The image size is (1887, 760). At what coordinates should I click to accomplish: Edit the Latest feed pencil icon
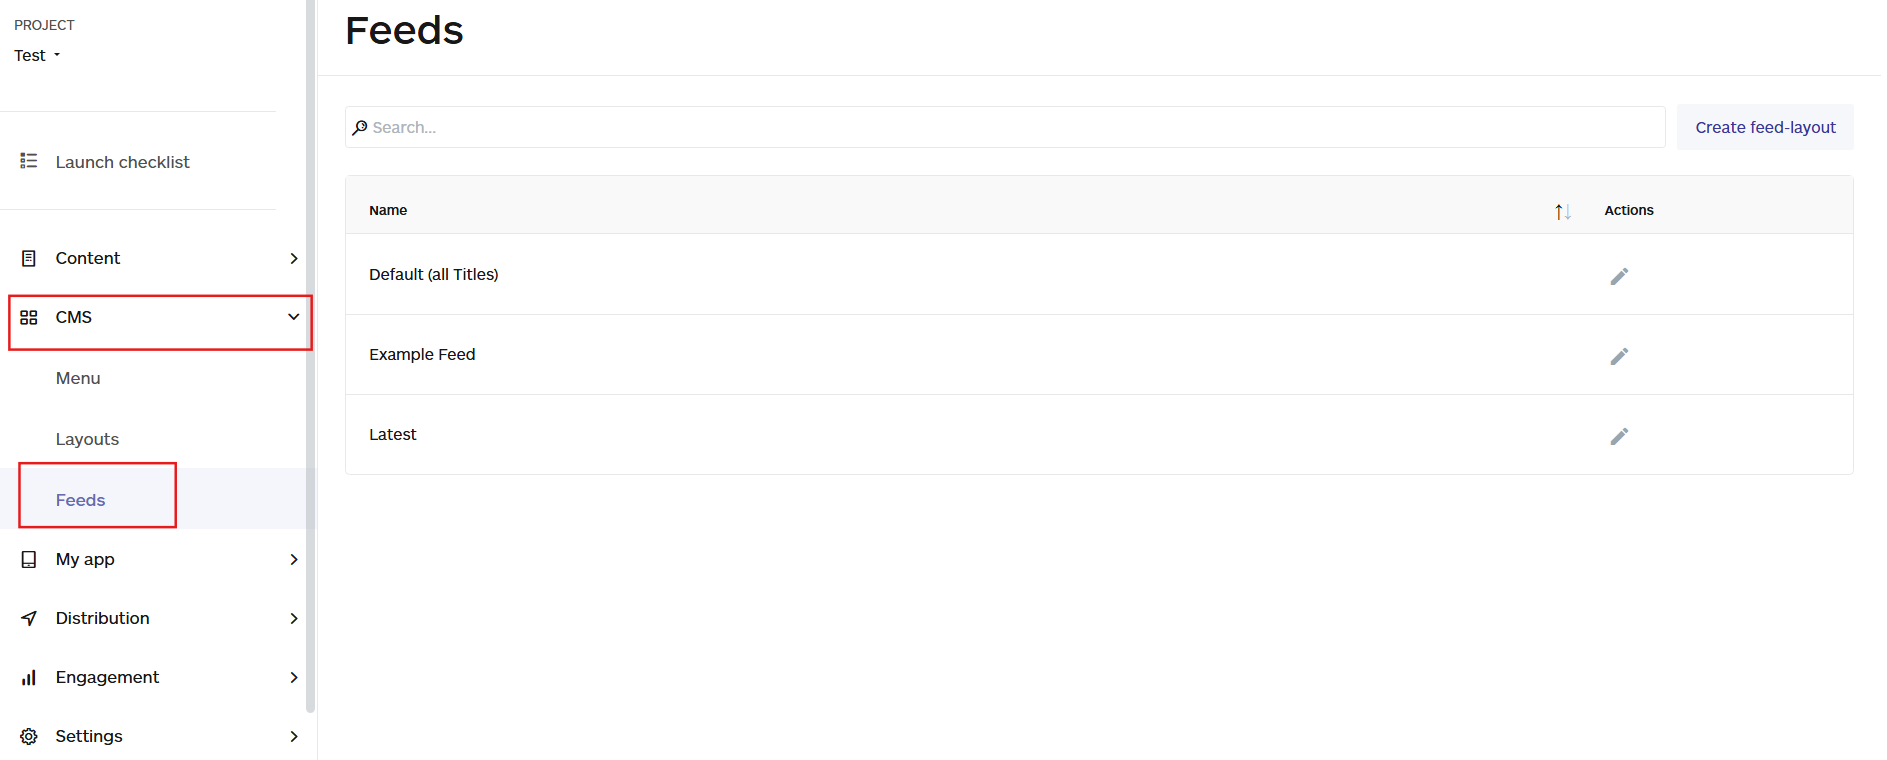click(x=1619, y=436)
